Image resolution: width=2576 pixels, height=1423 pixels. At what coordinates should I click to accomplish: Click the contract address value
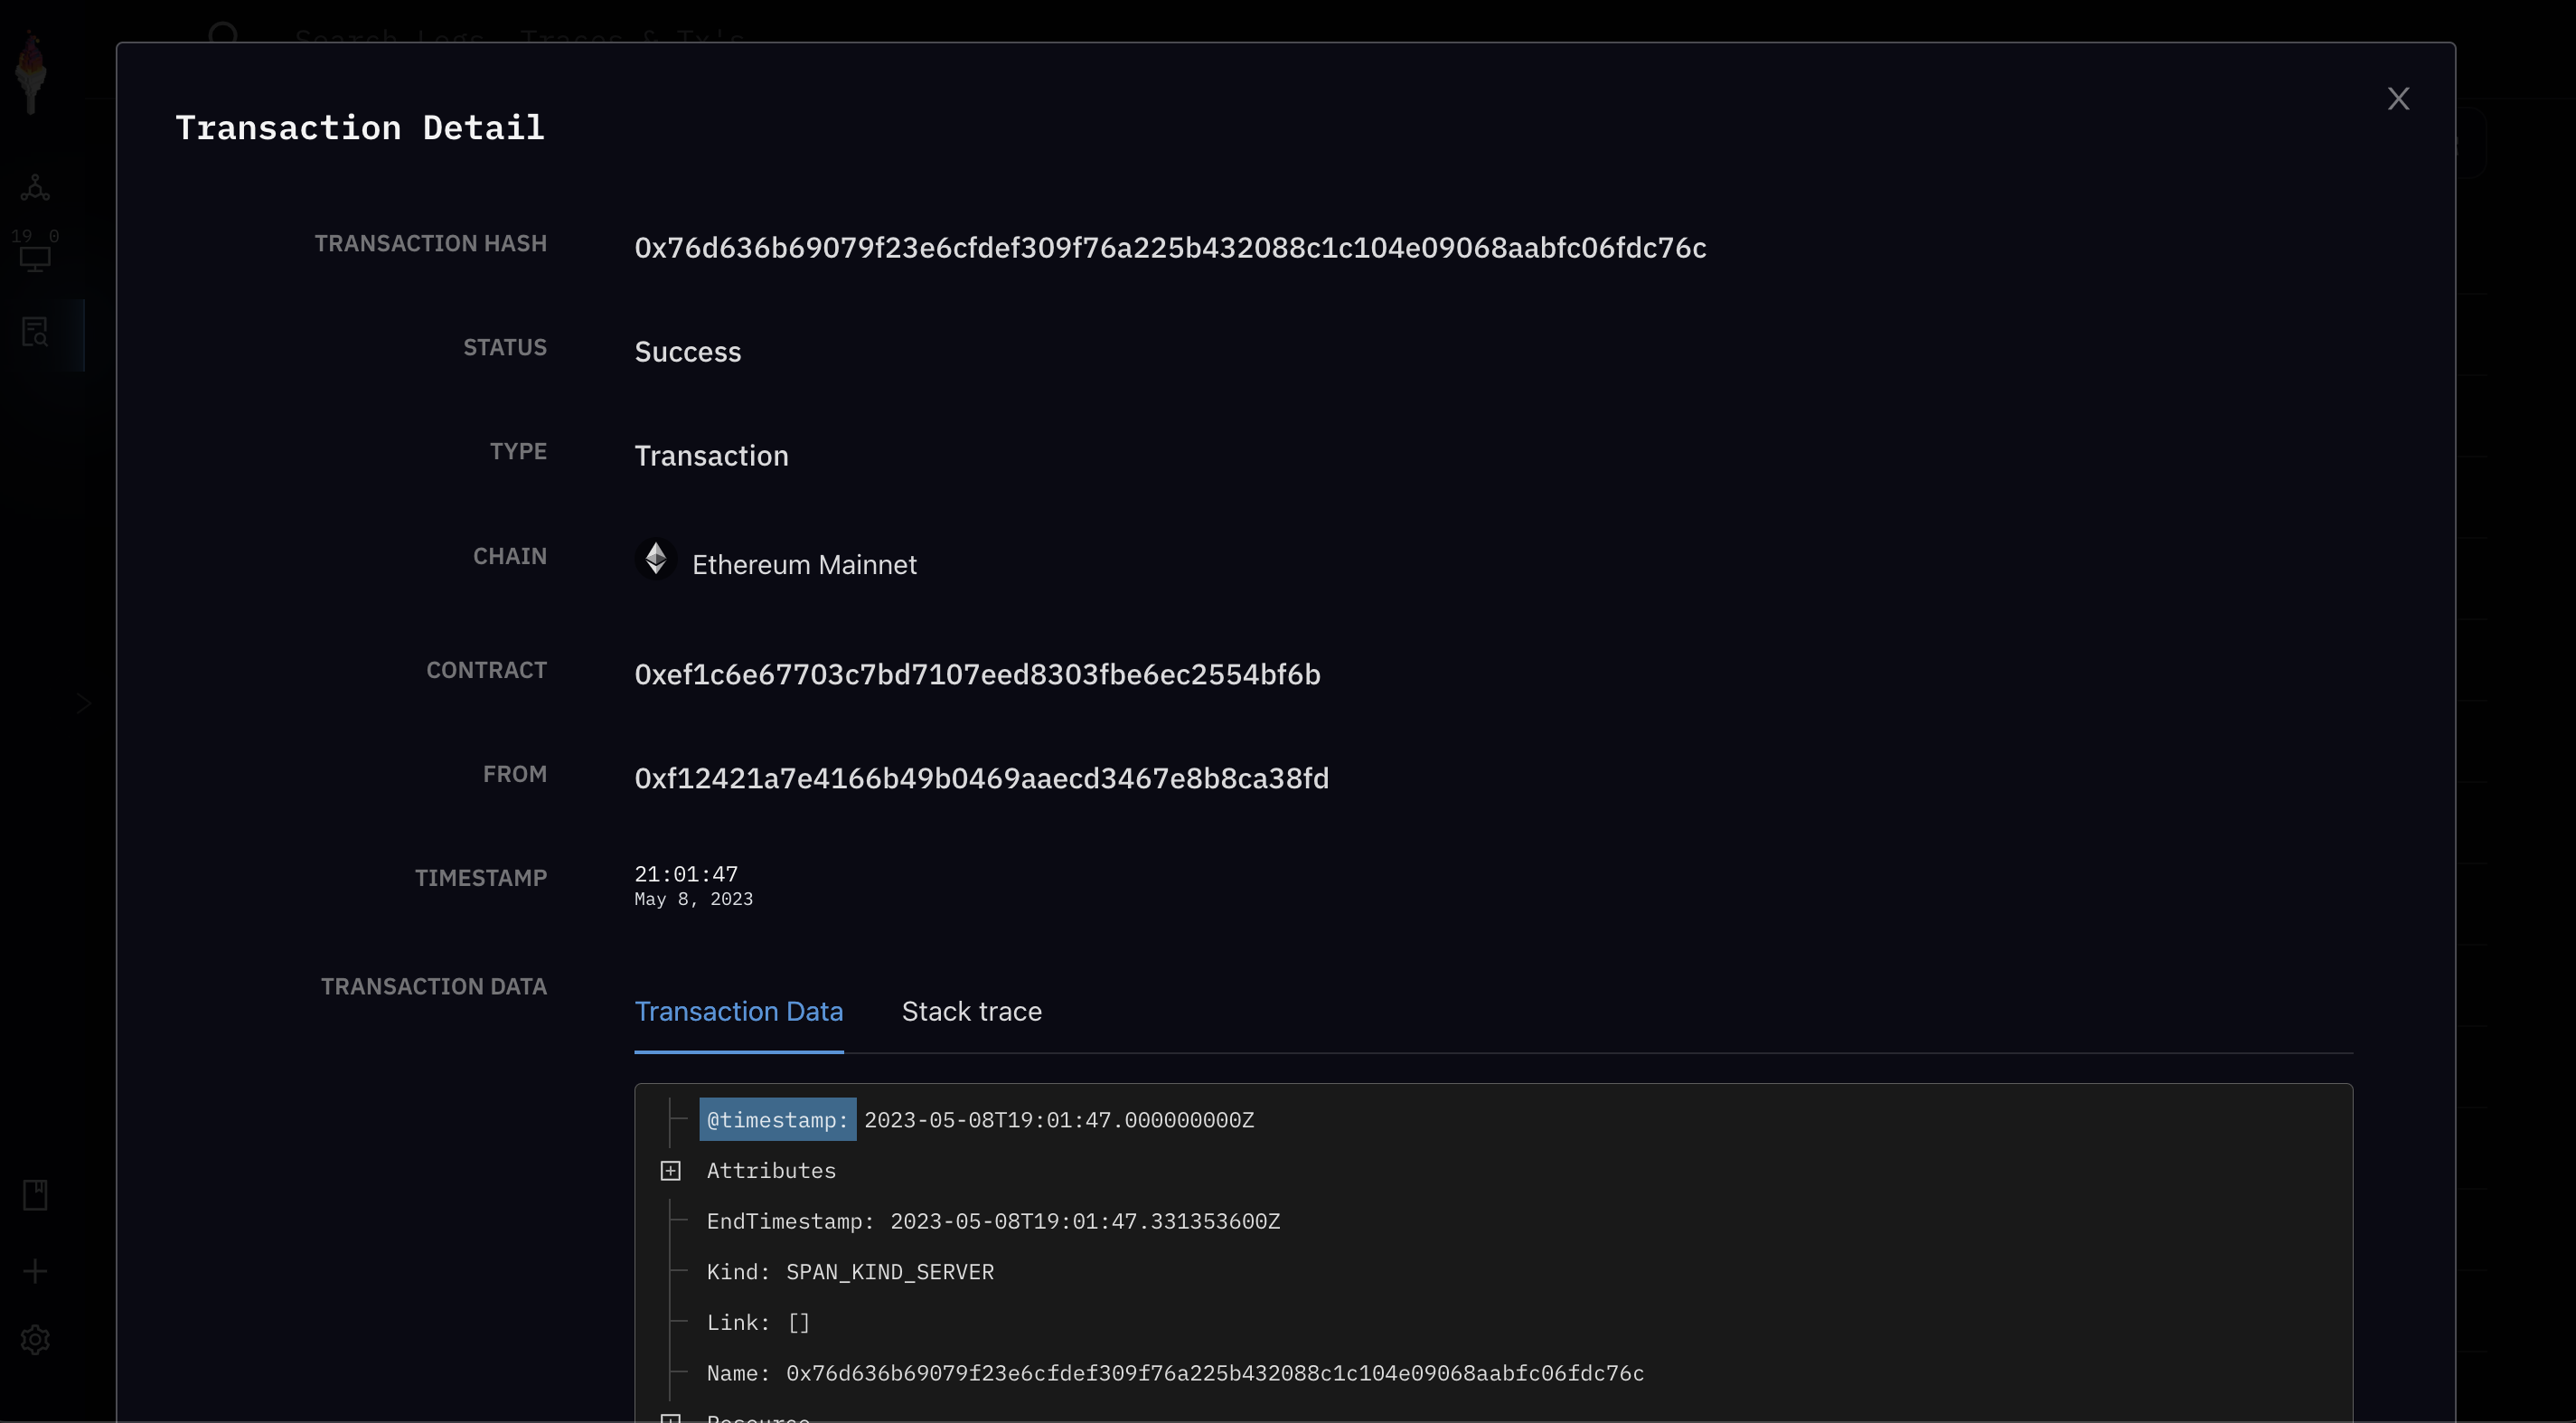[977, 675]
